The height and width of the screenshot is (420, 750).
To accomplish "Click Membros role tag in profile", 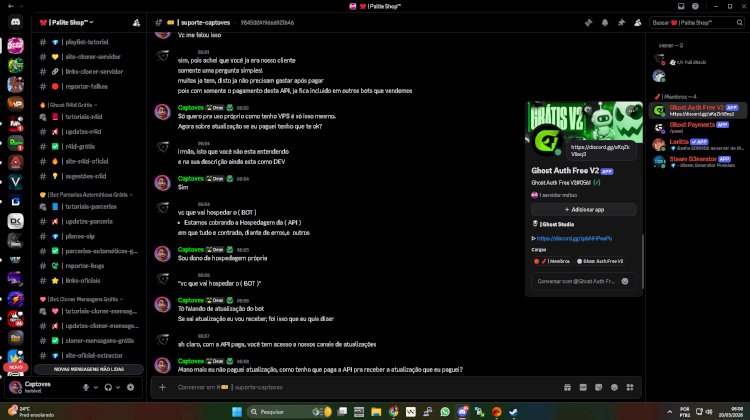I will (x=551, y=261).
